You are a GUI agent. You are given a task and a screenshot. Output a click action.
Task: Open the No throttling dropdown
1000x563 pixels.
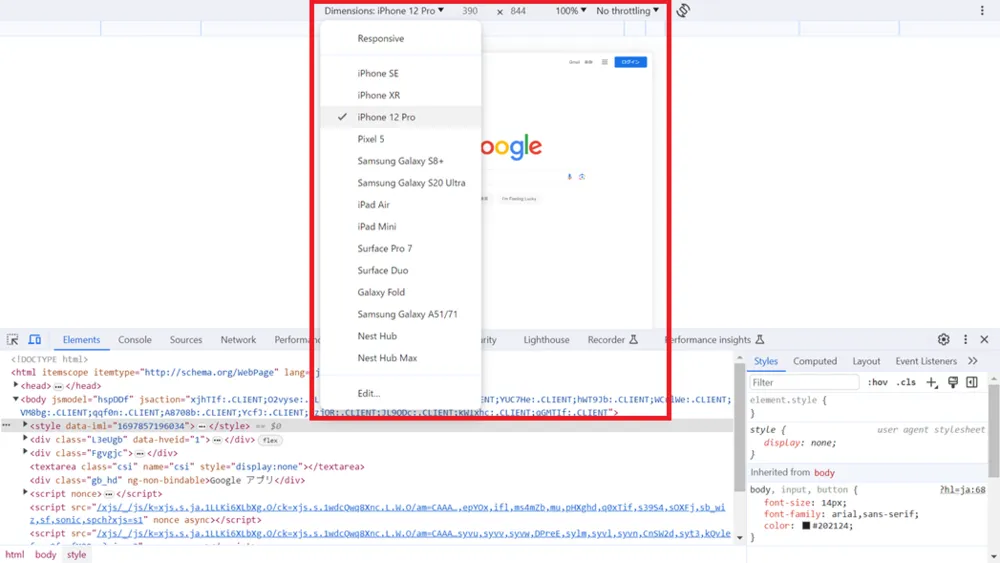[628, 11]
